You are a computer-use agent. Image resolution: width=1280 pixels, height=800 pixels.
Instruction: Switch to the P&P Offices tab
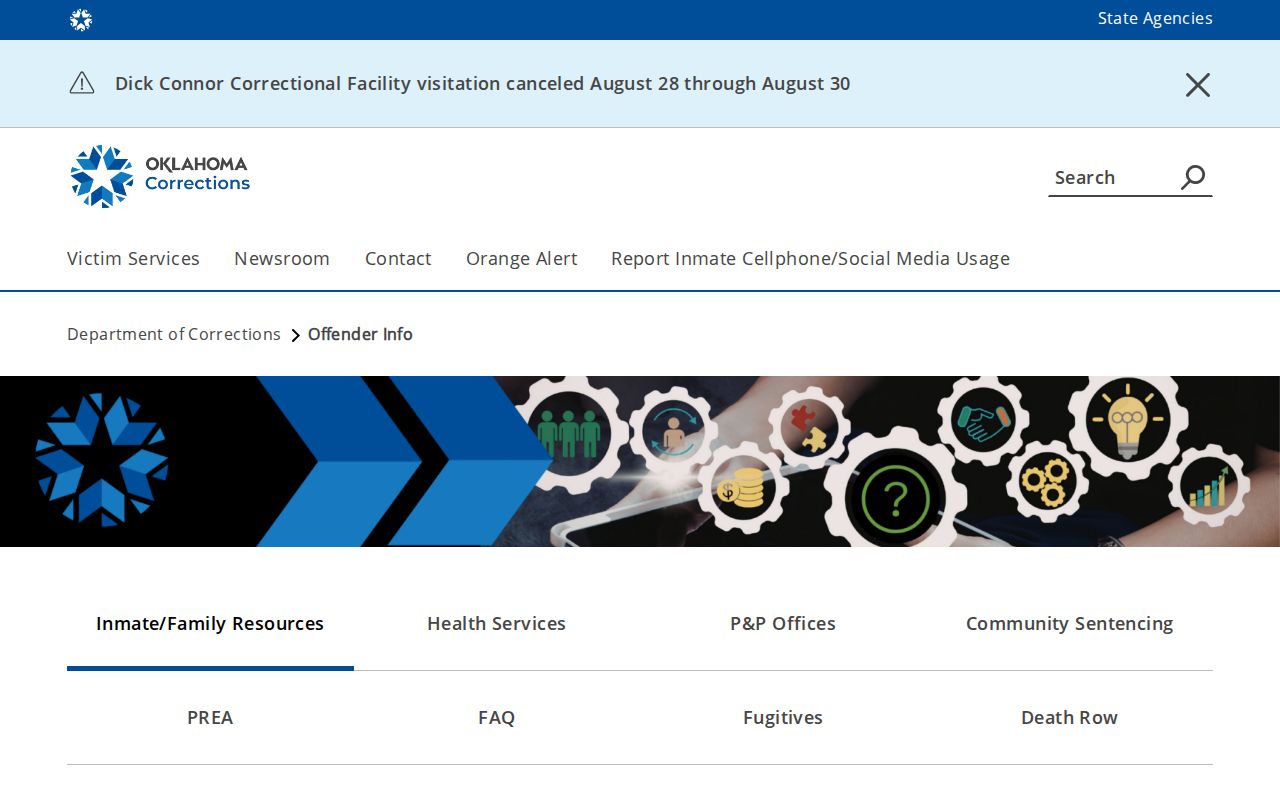(x=783, y=623)
